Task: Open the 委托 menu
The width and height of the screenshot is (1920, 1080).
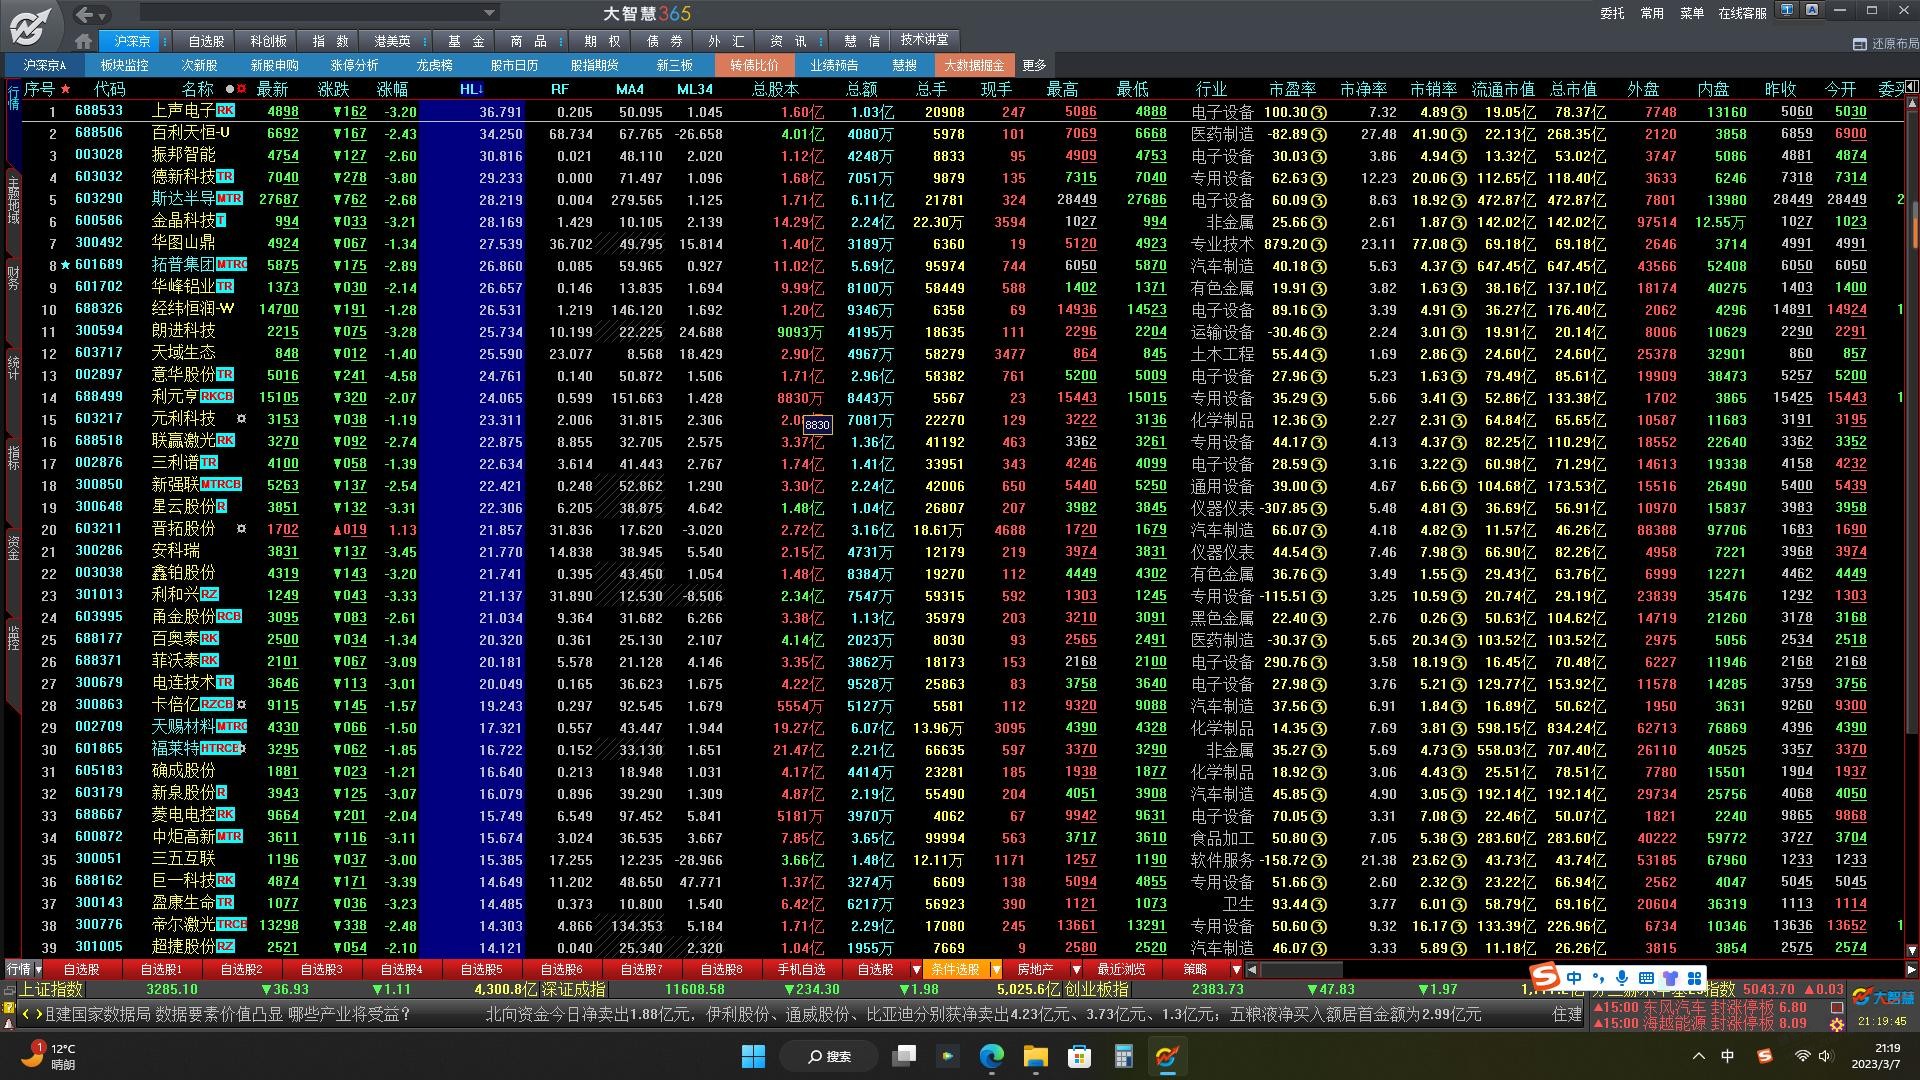Action: 1611,13
